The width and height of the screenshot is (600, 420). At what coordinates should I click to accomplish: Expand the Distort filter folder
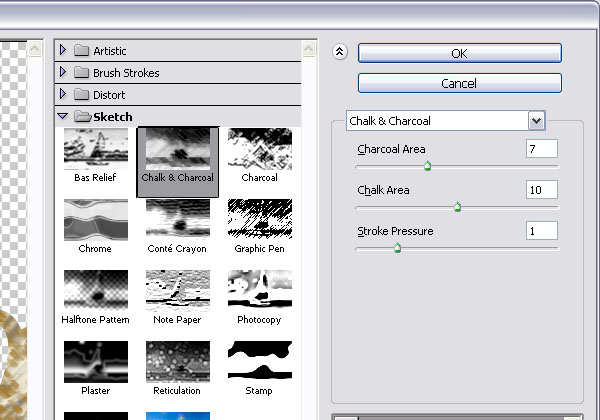(x=63, y=94)
